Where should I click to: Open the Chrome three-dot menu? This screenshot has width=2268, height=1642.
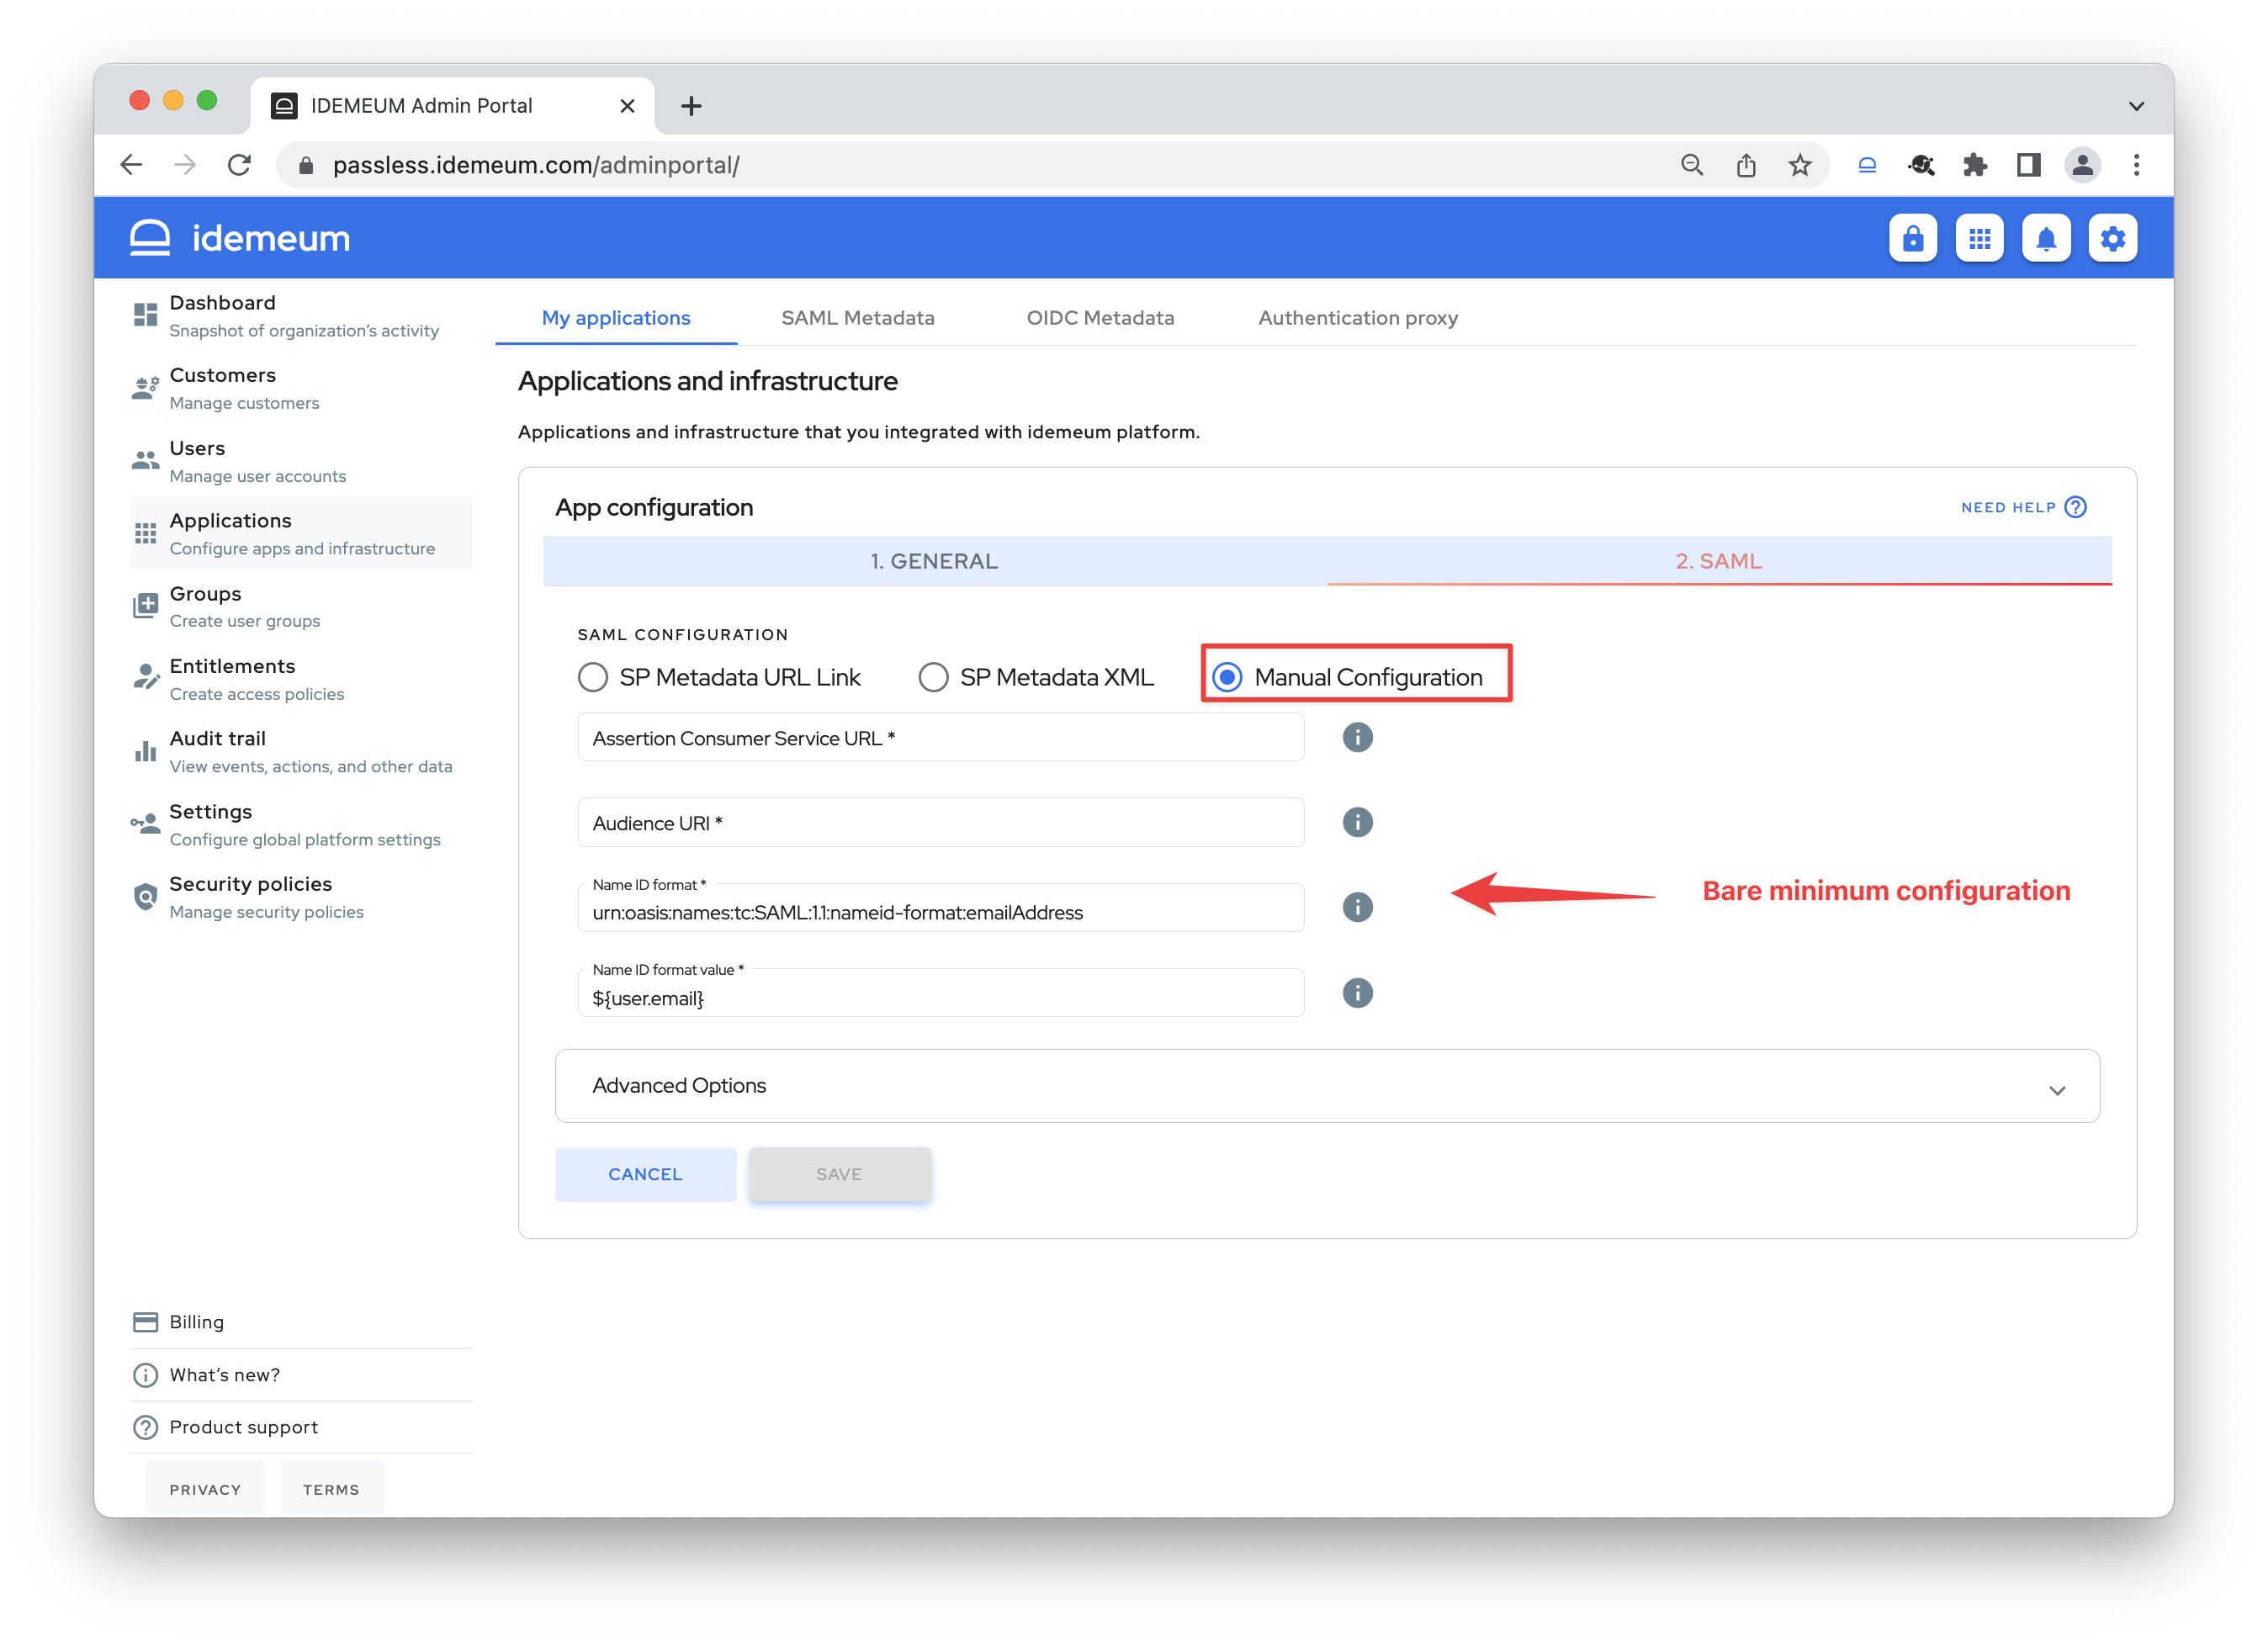click(2137, 165)
